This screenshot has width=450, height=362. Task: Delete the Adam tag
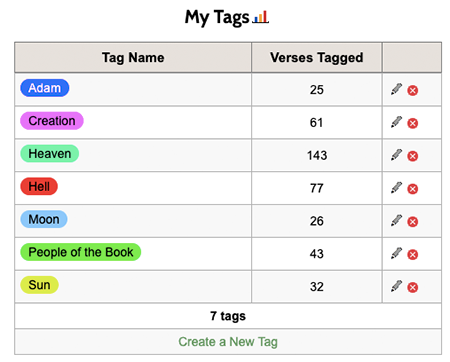[413, 90]
